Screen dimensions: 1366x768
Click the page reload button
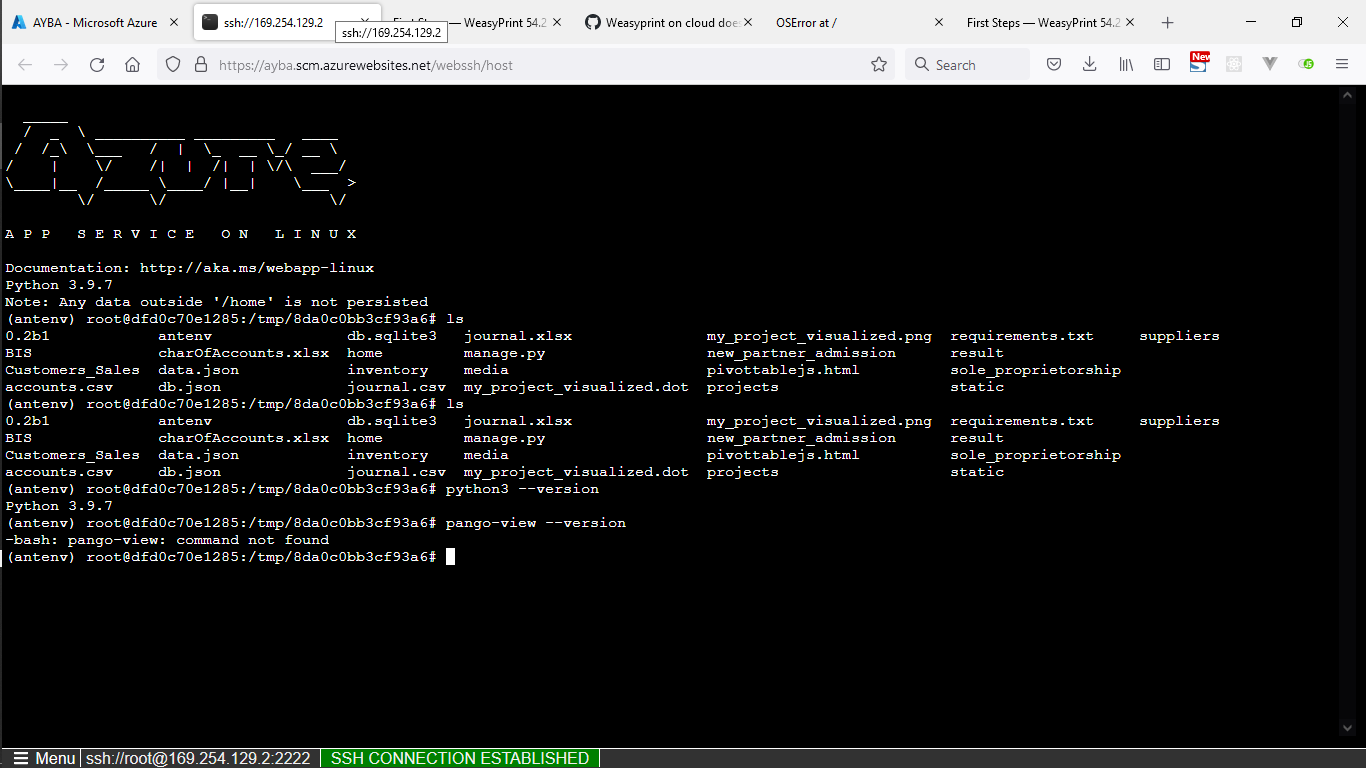(96, 63)
